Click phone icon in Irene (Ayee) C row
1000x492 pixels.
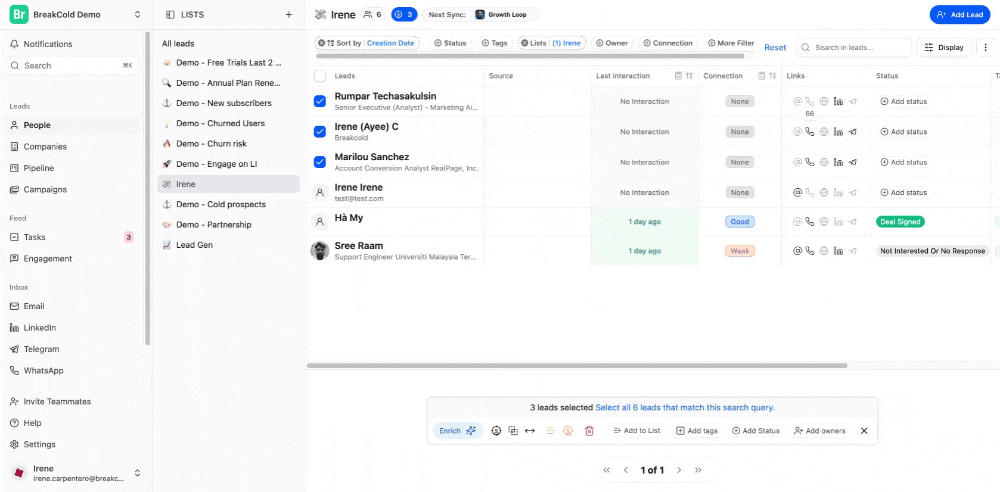[810, 131]
